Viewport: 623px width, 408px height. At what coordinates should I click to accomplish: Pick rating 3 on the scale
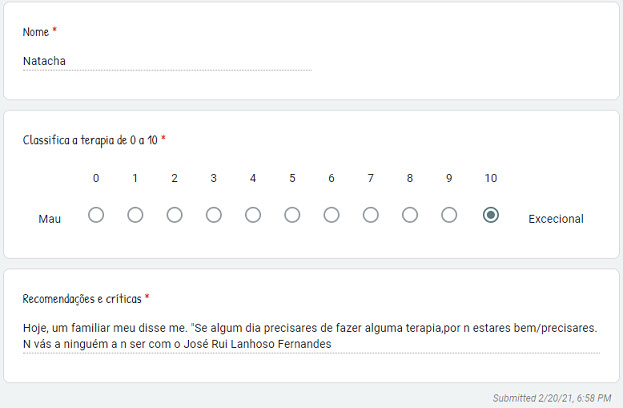click(214, 215)
